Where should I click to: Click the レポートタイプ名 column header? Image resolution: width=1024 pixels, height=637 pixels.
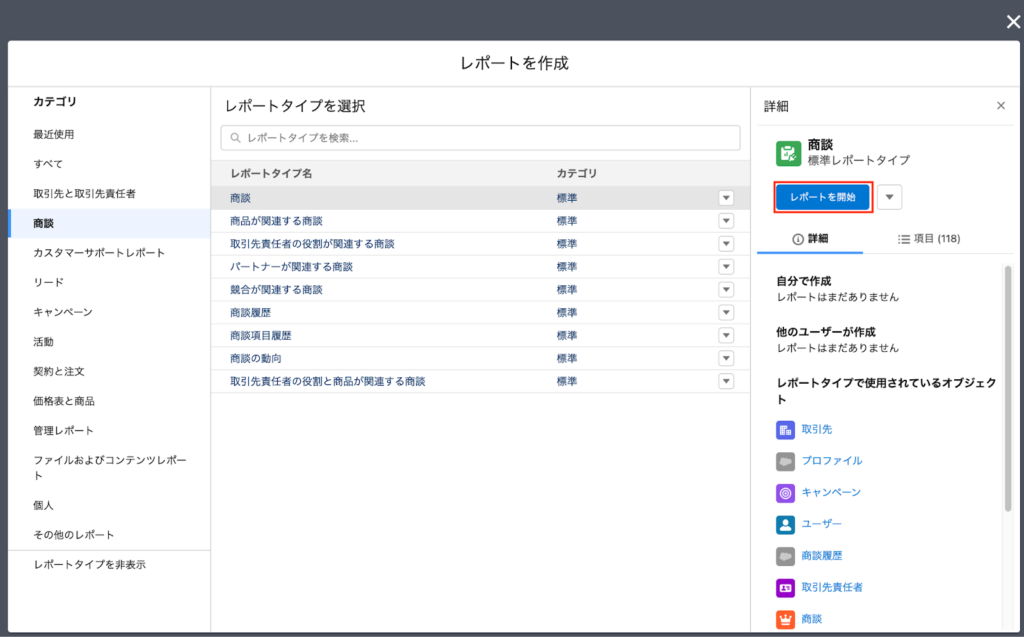pos(271,173)
